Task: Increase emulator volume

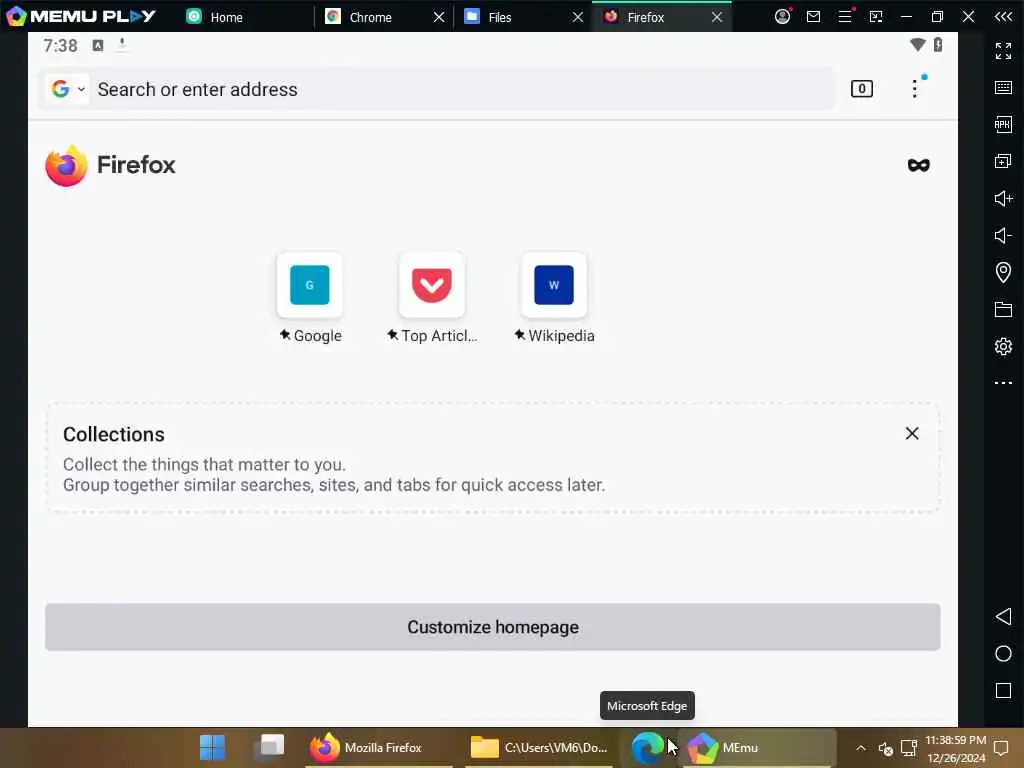Action: point(1003,199)
